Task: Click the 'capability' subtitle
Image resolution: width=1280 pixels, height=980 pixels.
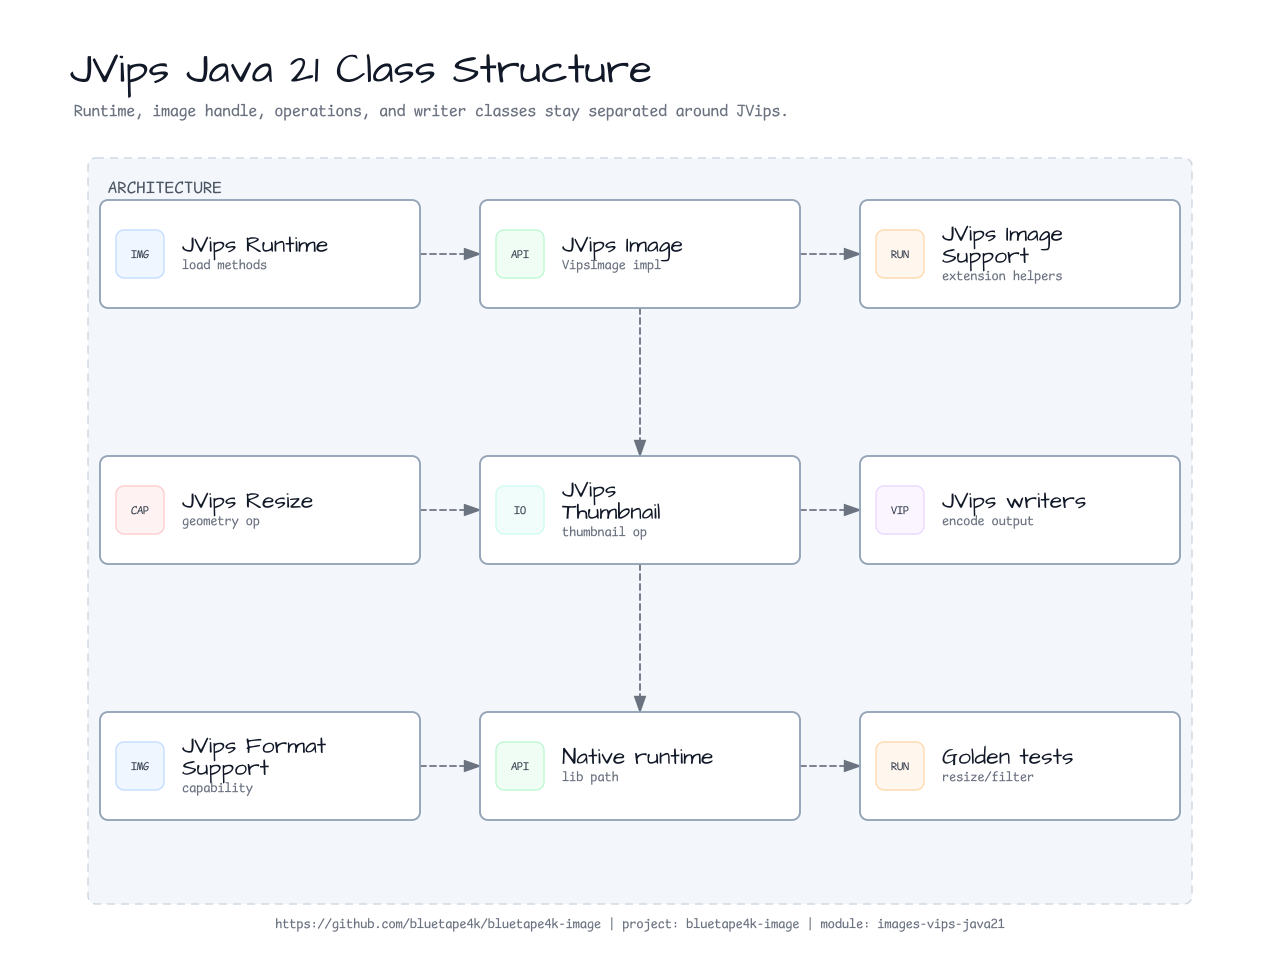Action: 217,788
